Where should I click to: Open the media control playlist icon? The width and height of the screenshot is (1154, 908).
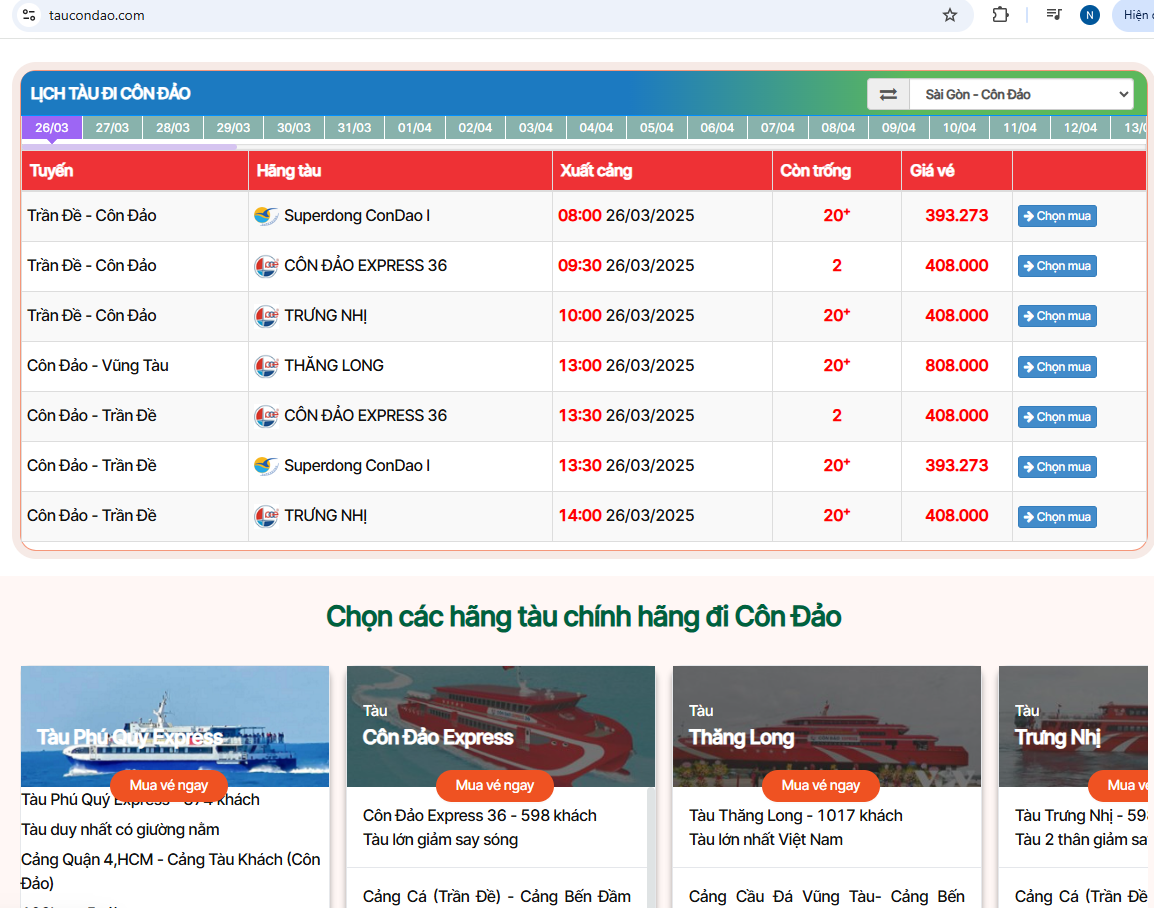point(1054,15)
